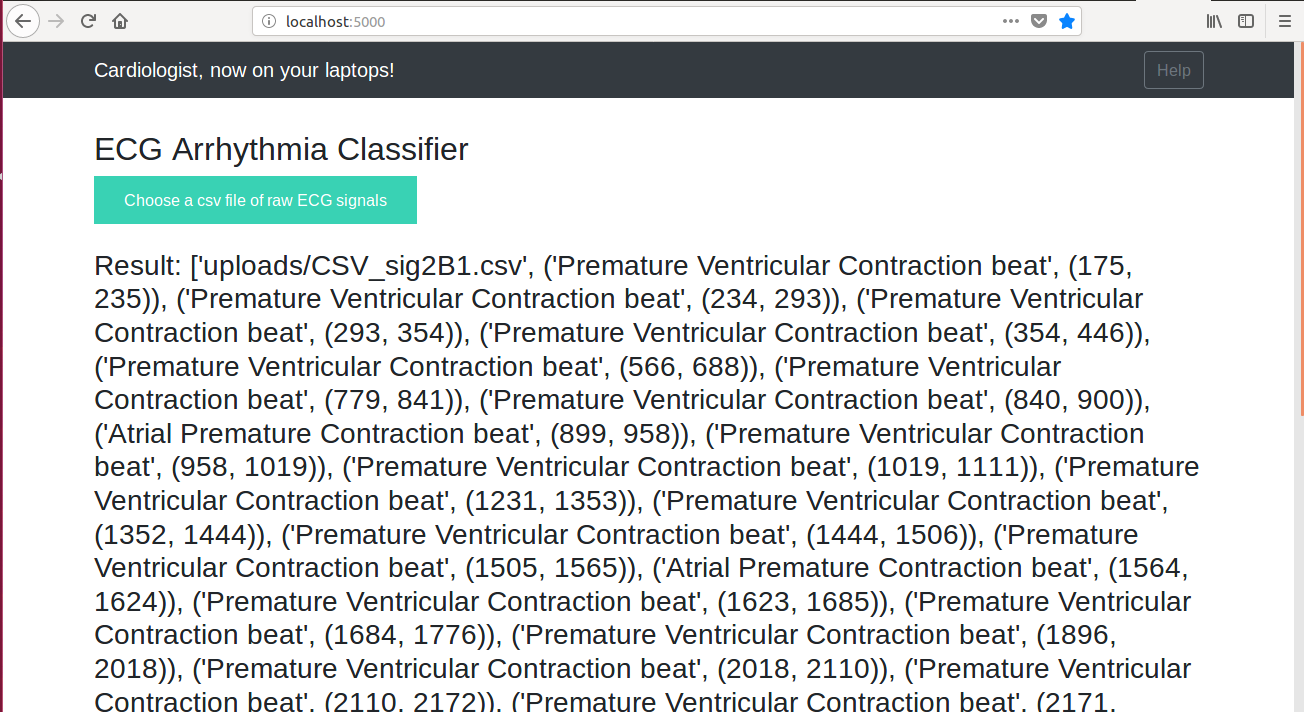Click the Help button in navbar
Image resolution: width=1304 pixels, height=712 pixels.
1174,70
